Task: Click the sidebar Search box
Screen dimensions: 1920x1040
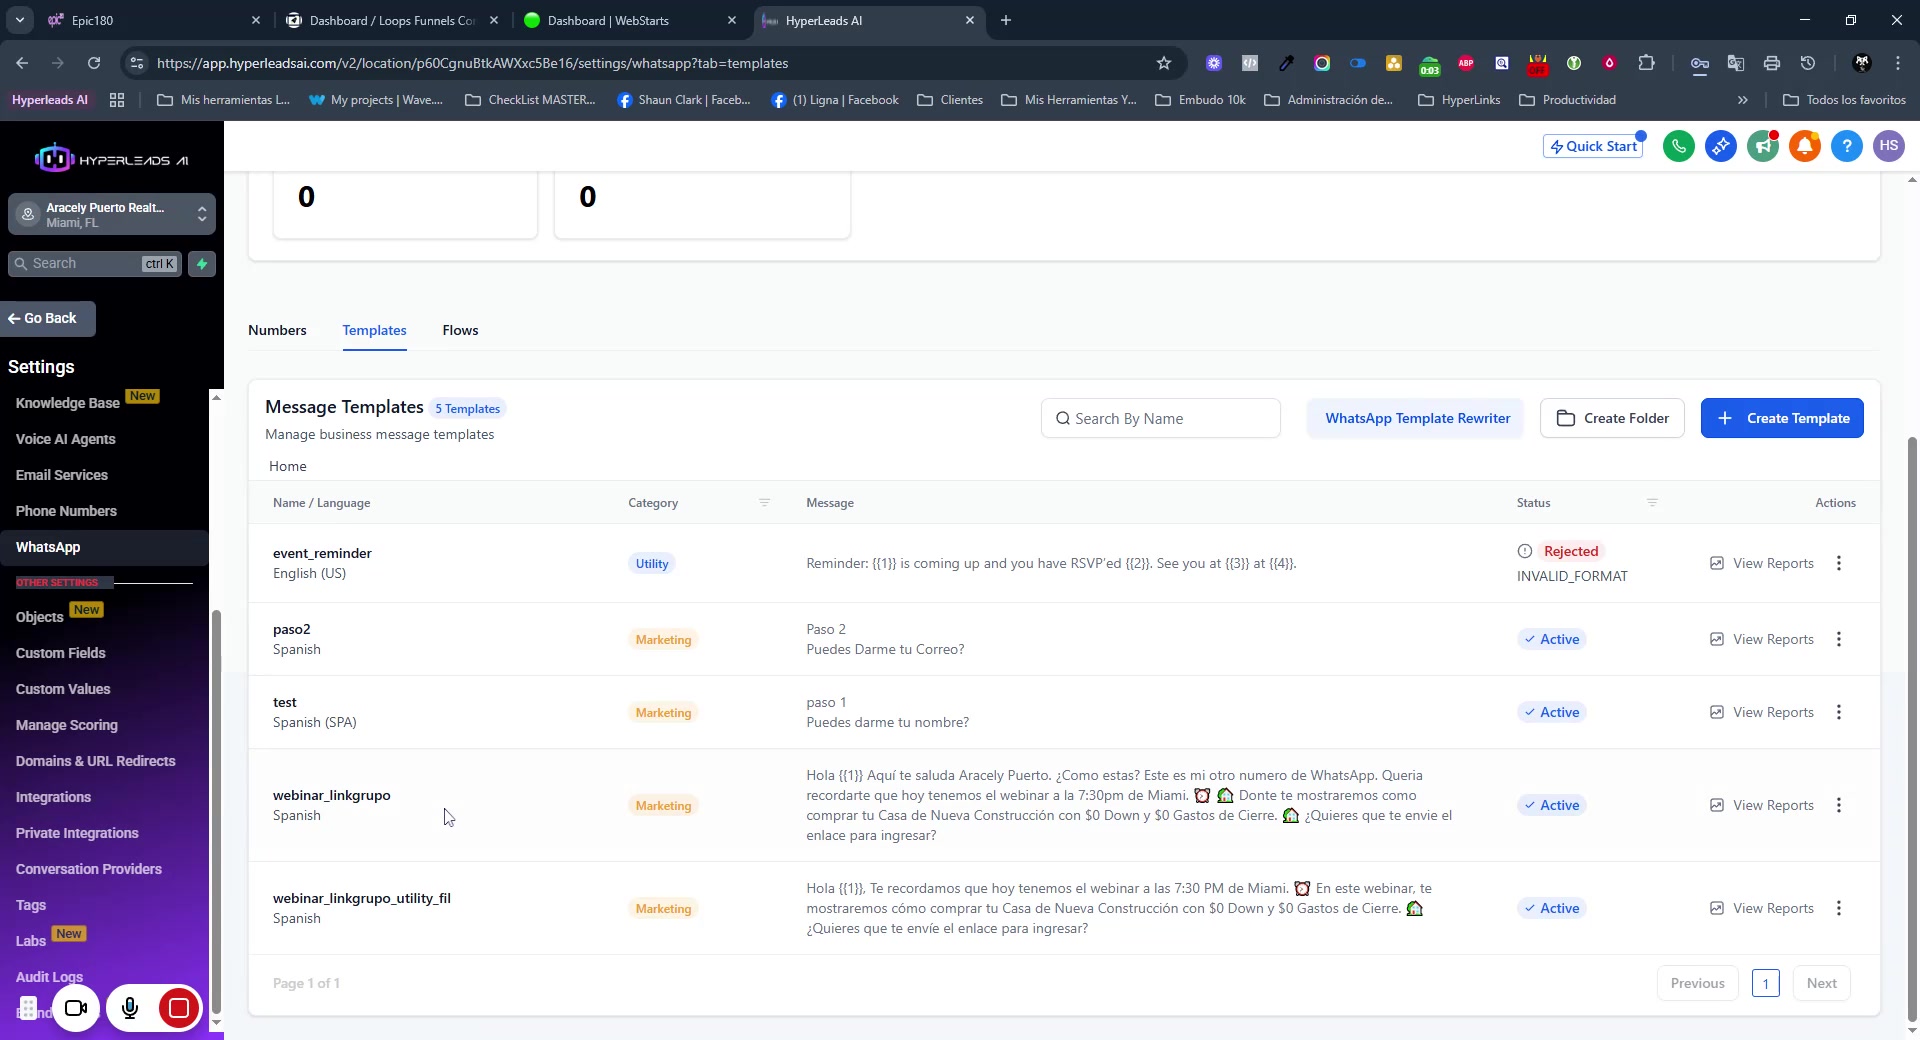Action: (x=95, y=264)
